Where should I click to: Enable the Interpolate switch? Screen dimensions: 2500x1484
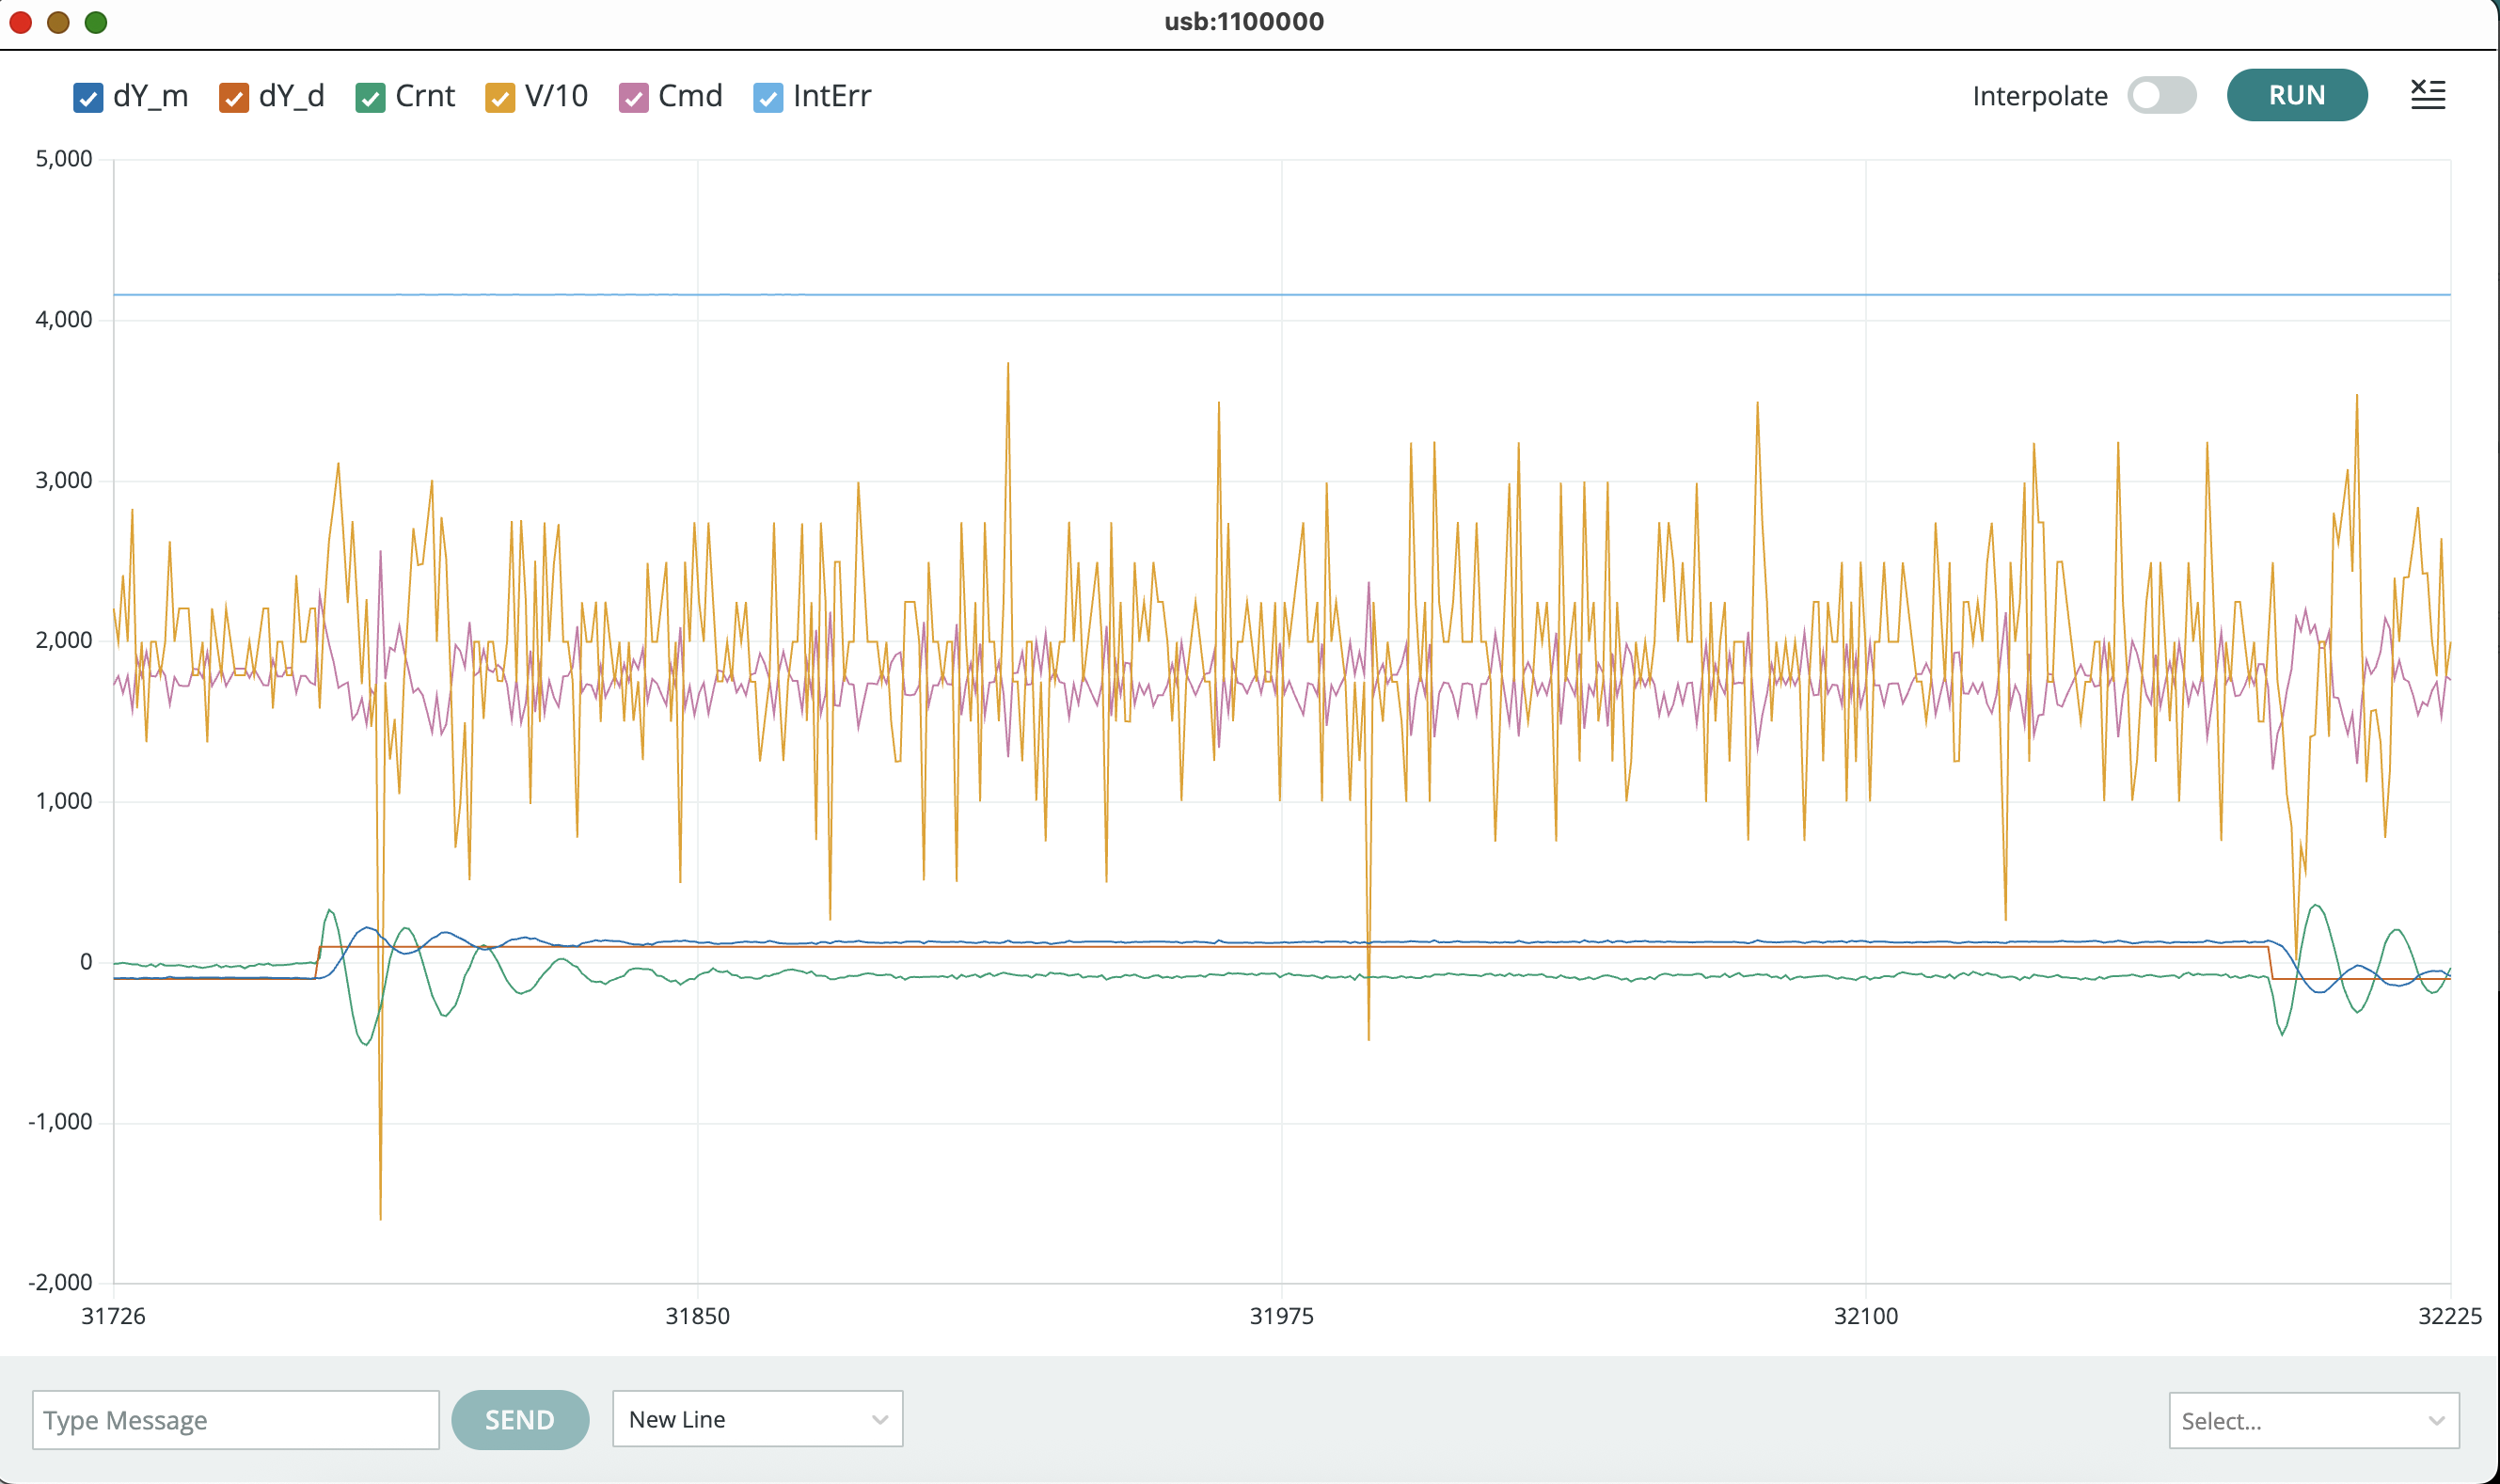click(x=2161, y=96)
